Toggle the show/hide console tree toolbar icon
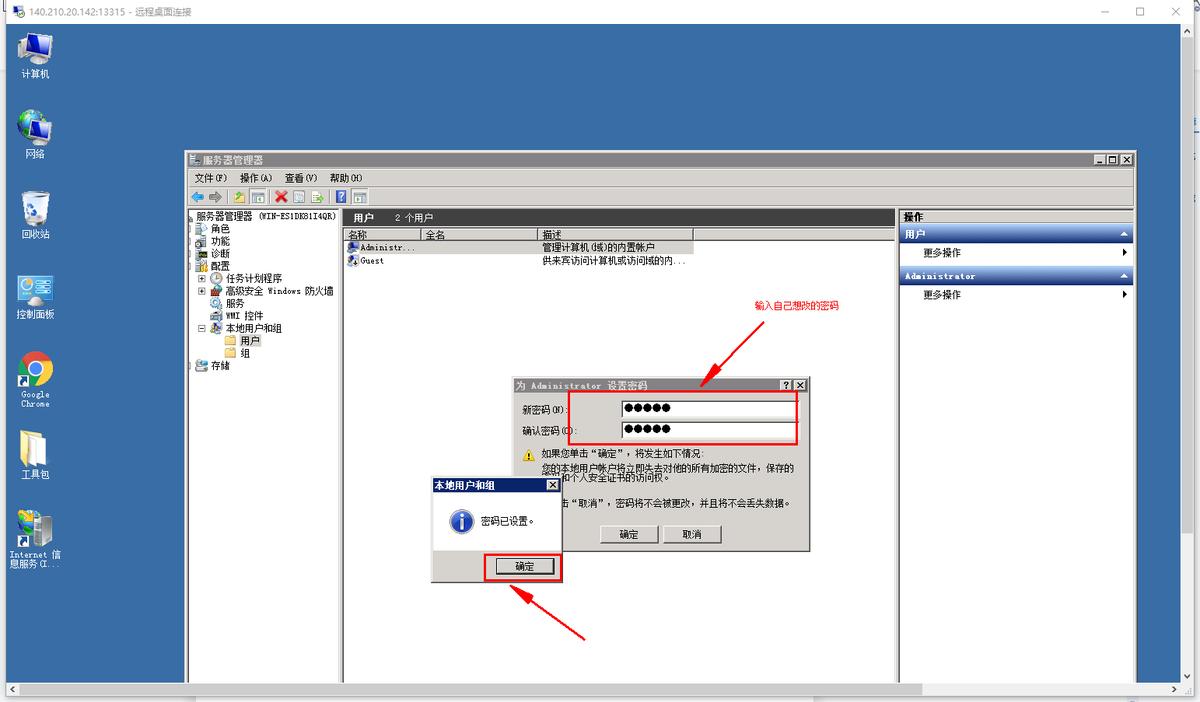The image size is (1200, 702). pyautogui.click(x=257, y=197)
